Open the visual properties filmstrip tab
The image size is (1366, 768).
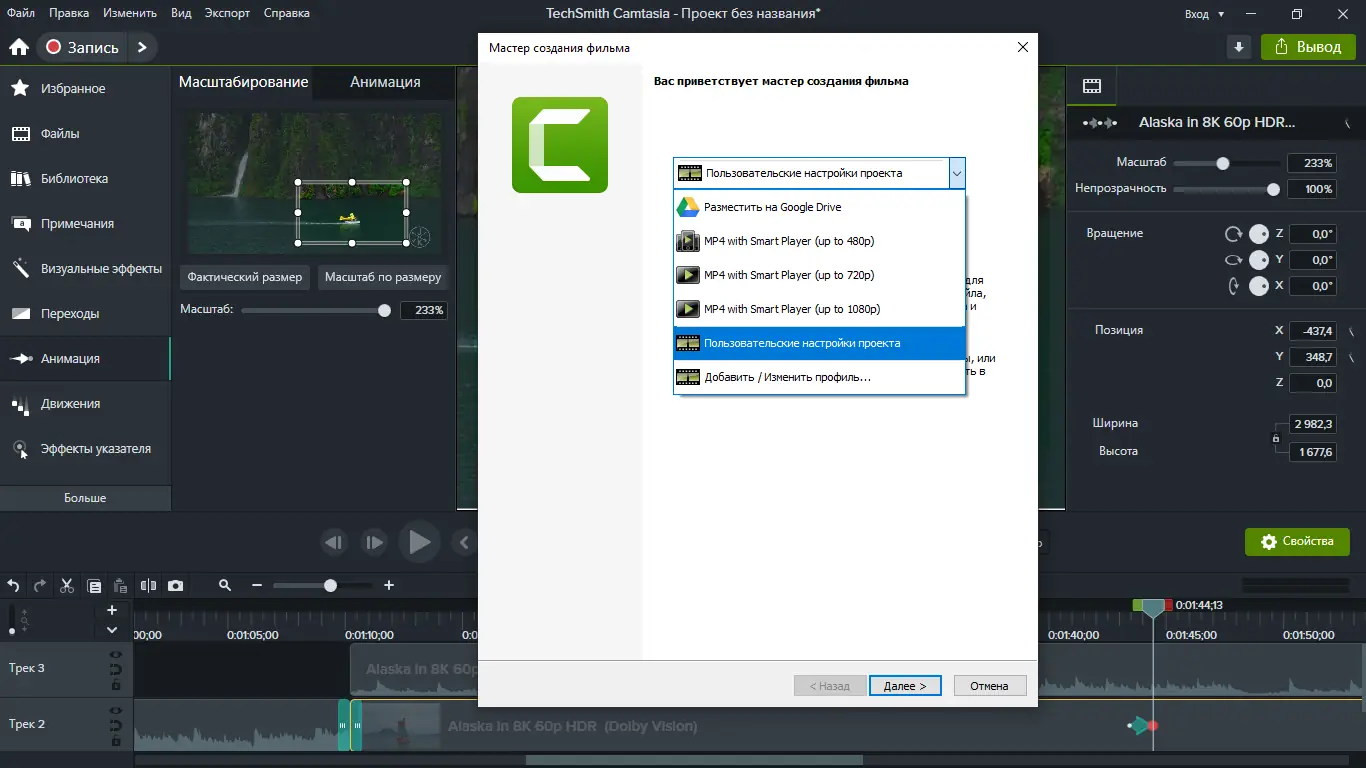click(x=1092, y=86)
